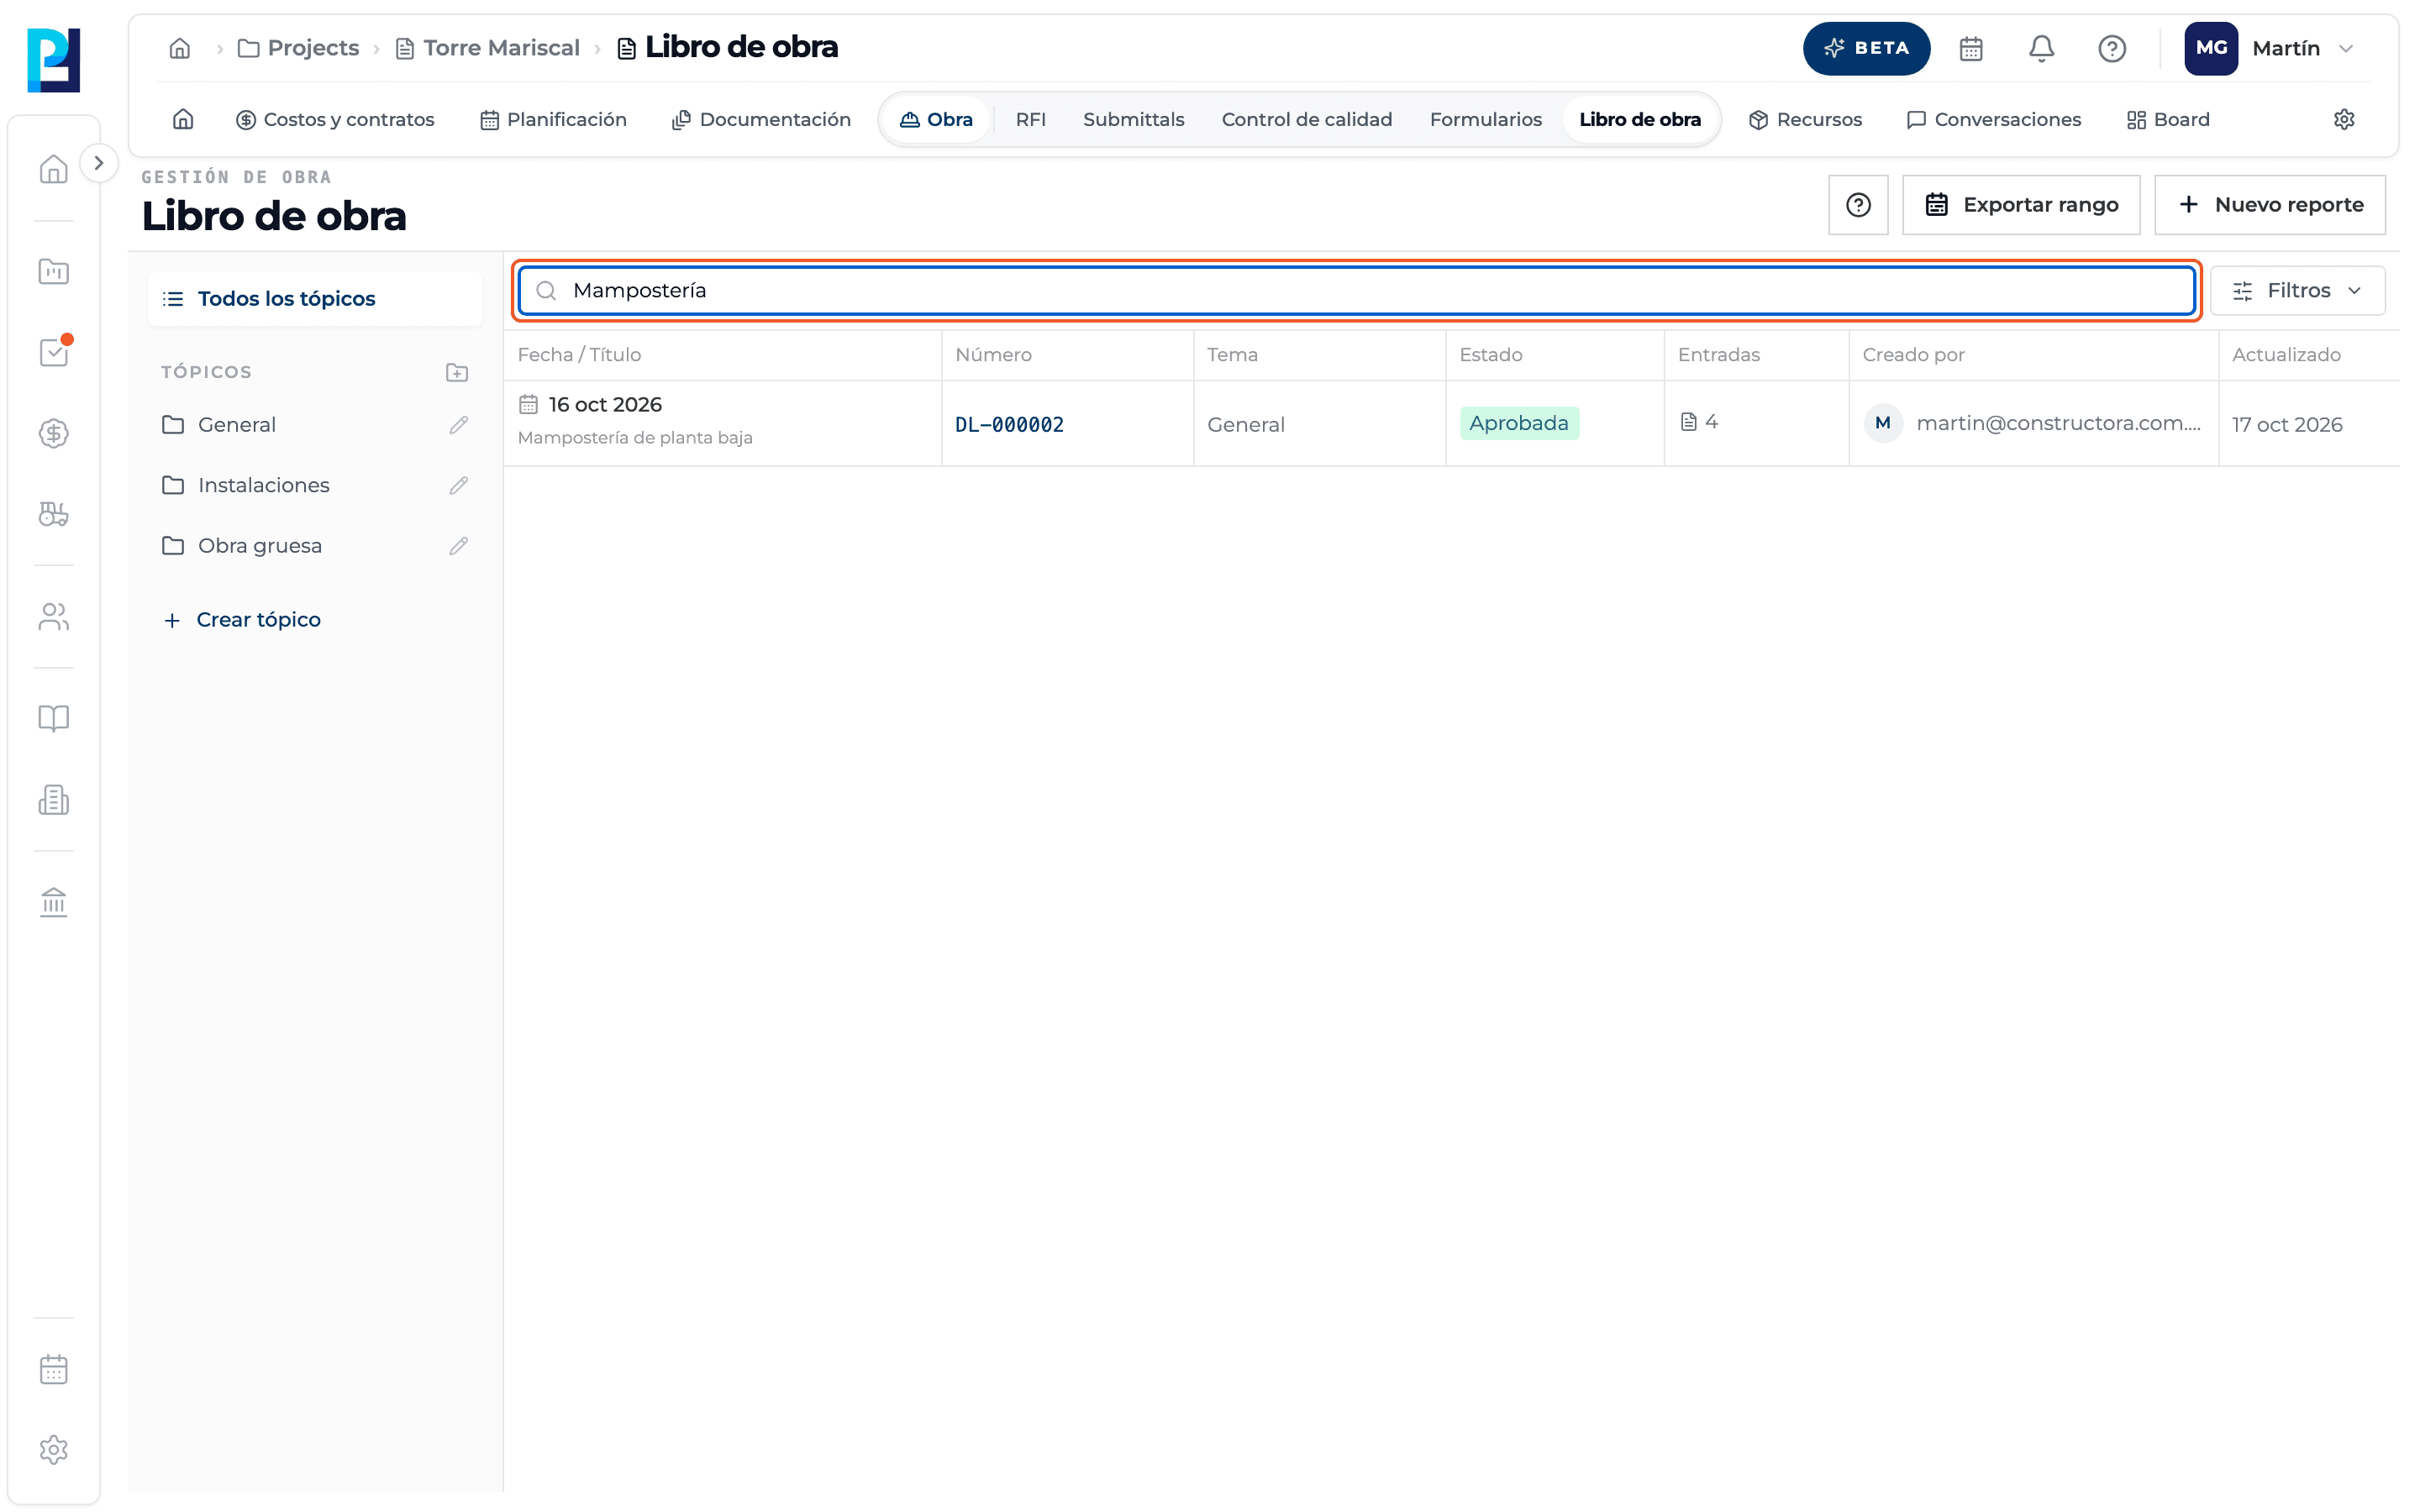Viewport: 2420px width, 1512px height.
Task: Click the home icon in the breadcrumb
Action: pos(180,48)
